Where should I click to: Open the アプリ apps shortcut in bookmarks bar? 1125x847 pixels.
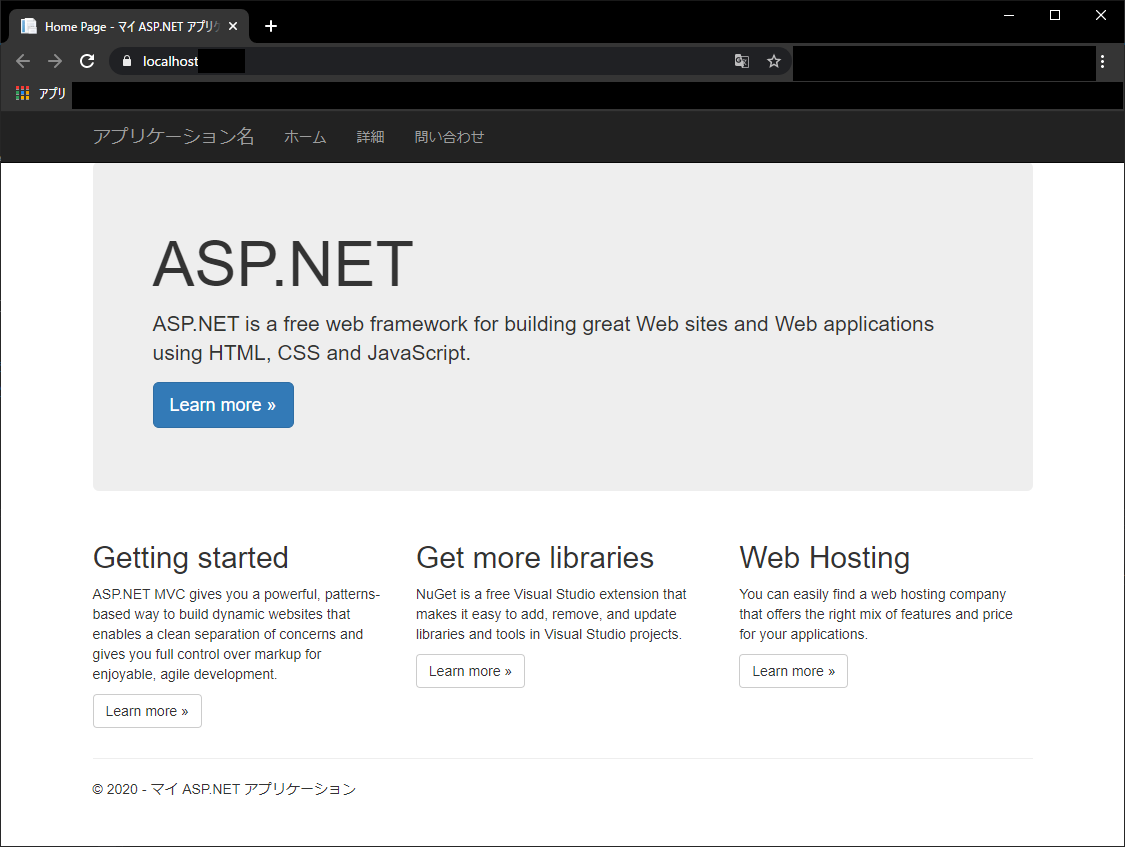tap(40, 93)
